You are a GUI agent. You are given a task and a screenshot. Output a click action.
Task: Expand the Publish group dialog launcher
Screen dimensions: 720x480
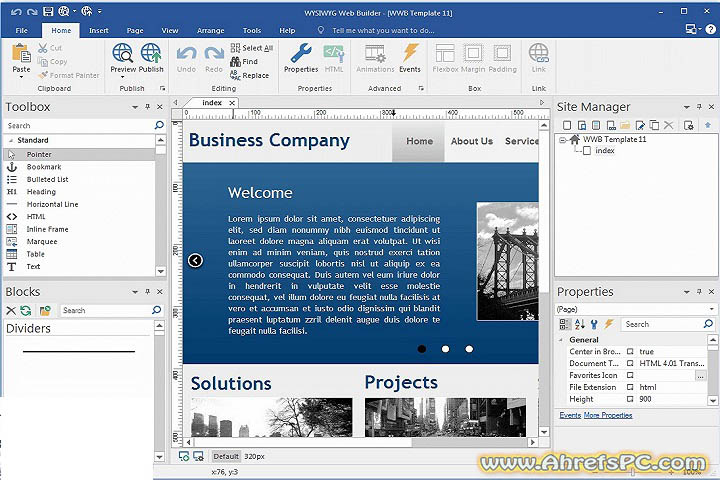(x=162, y=88)
